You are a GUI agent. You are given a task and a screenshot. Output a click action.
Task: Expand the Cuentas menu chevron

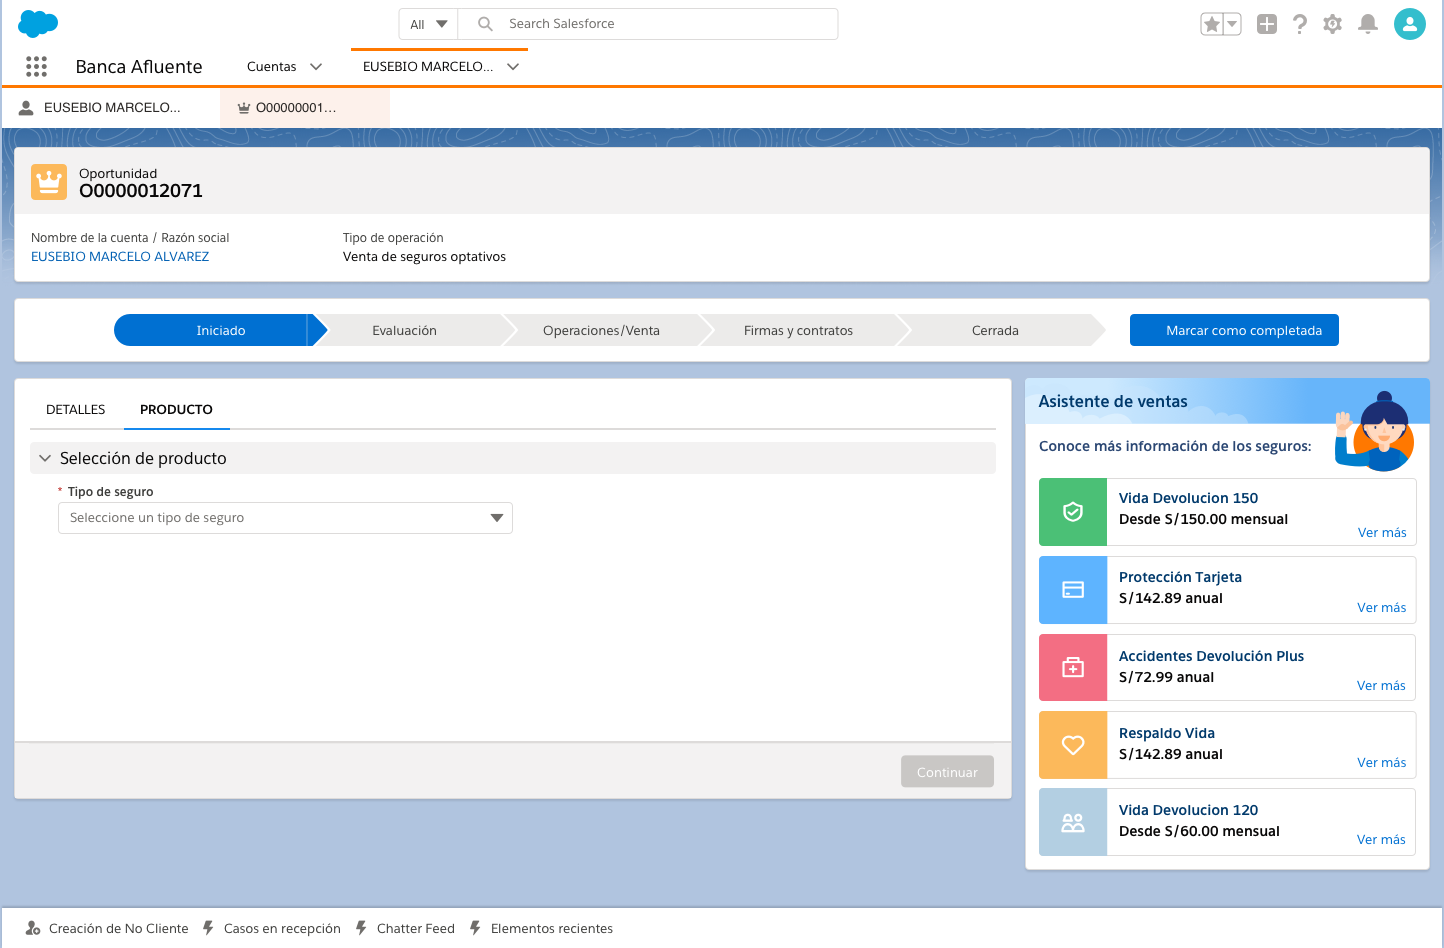[316, 67]
